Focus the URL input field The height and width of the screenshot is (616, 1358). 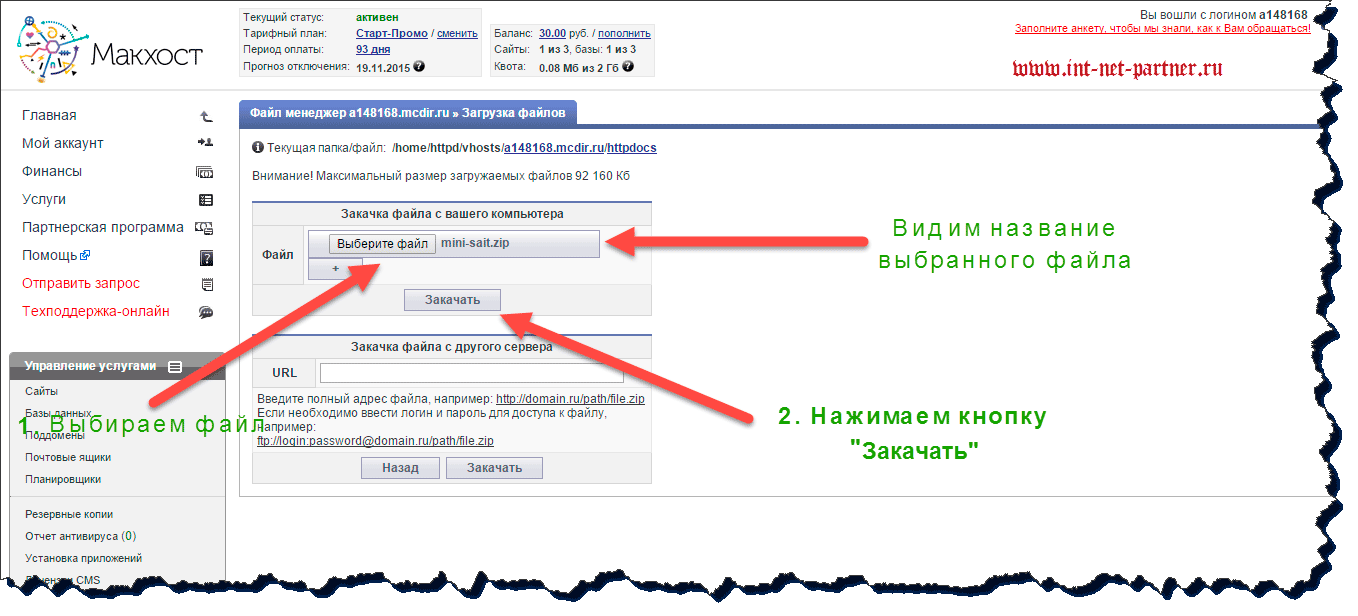click(471, 373)
